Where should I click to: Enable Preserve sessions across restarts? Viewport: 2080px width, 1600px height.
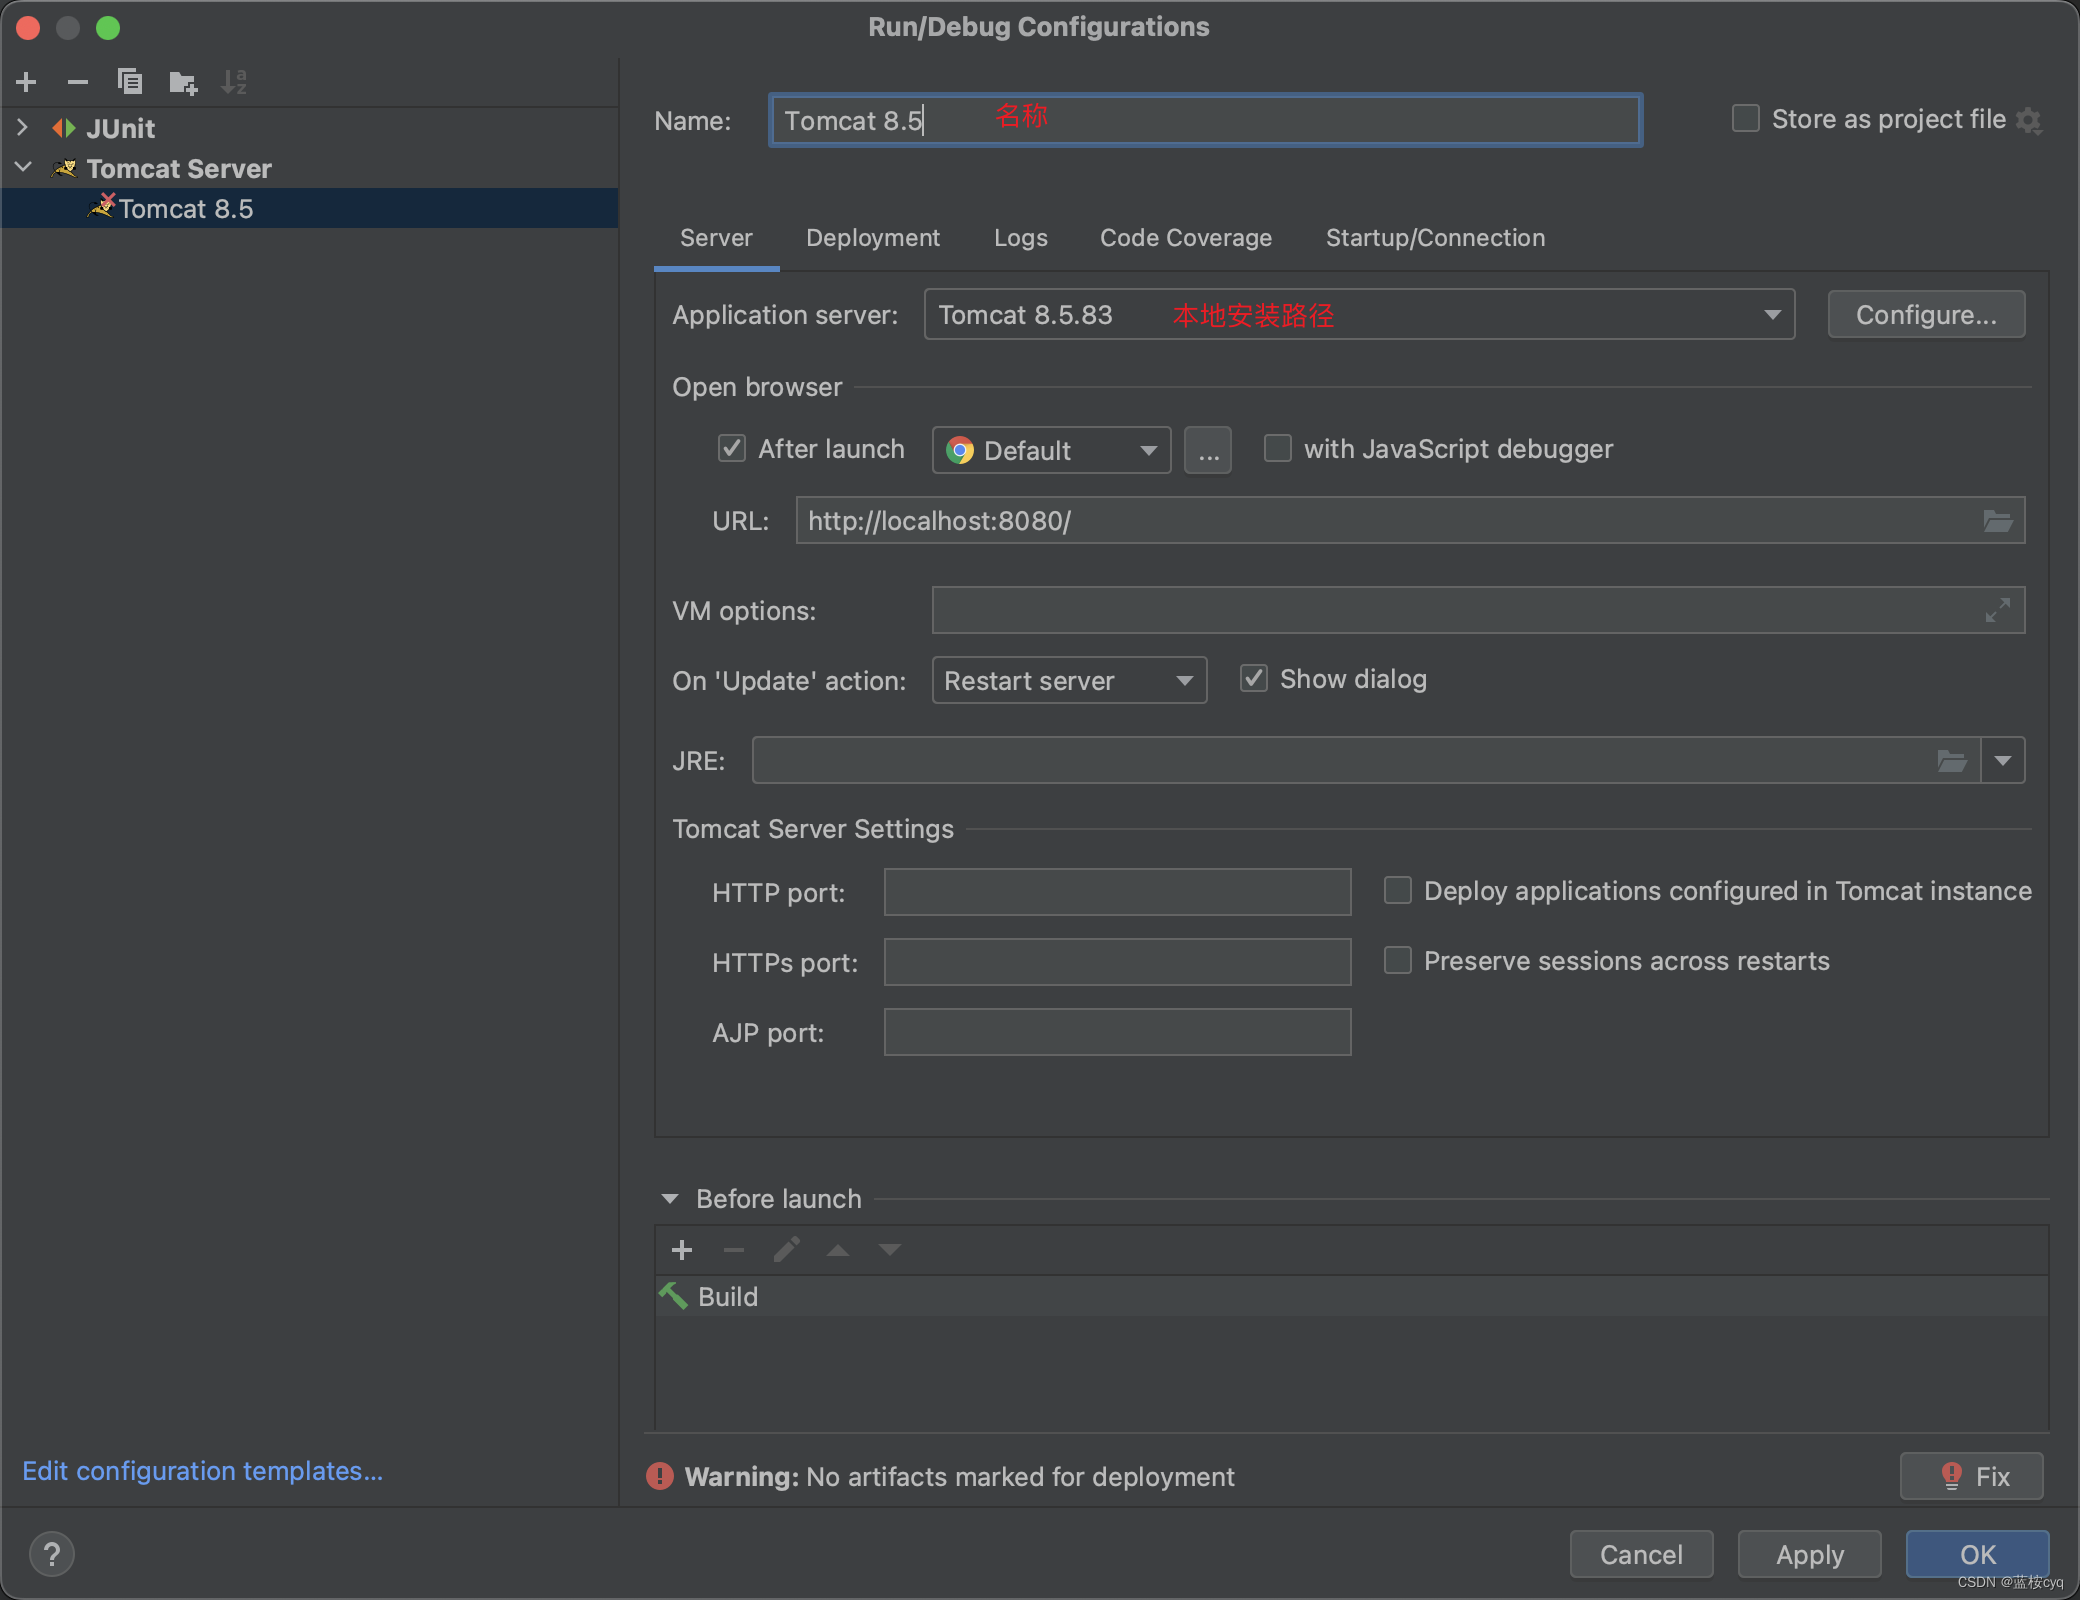coord(1398,960)
